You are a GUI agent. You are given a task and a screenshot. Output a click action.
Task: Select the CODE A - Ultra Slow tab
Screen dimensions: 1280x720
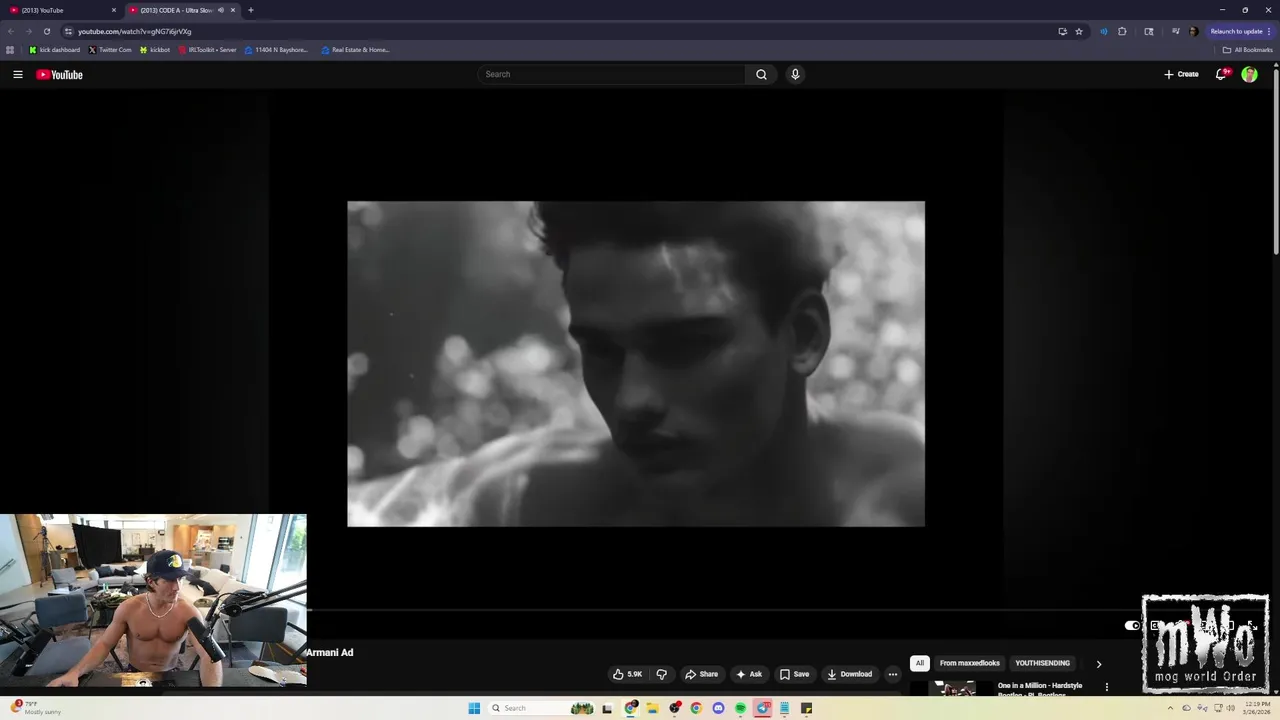pyautogui.click(x=180, y=10)
